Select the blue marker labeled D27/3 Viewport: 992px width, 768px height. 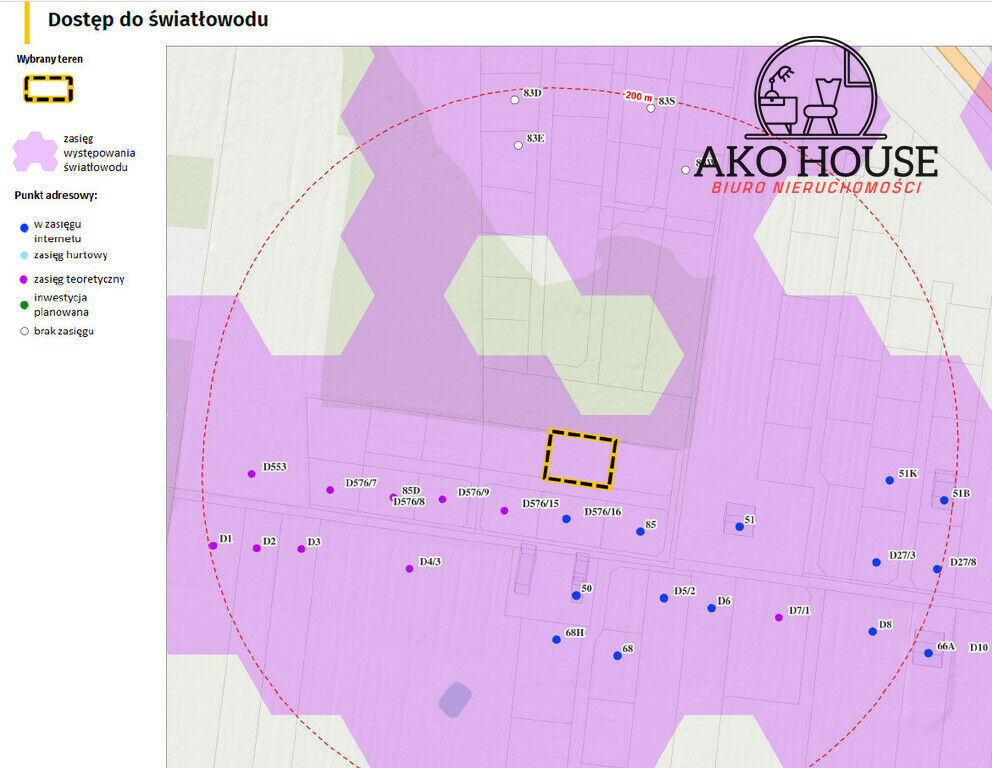click(x=876, y=562)
